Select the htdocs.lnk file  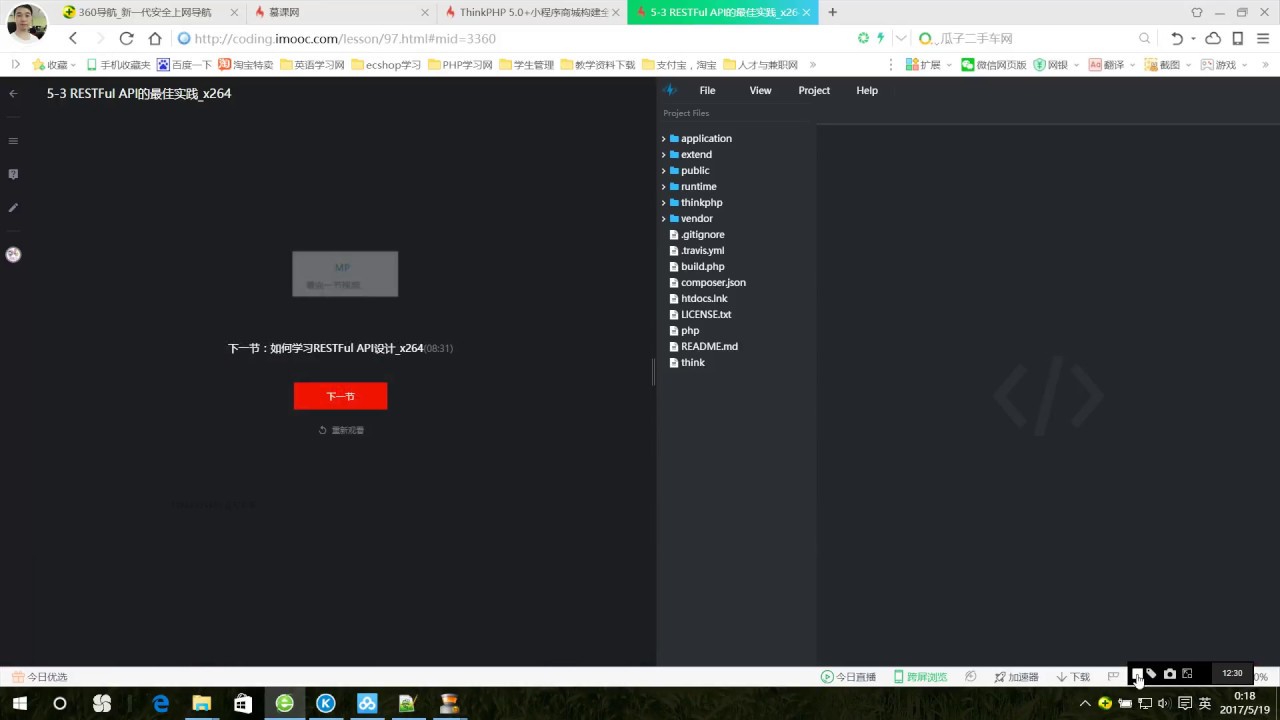point(698,298)
